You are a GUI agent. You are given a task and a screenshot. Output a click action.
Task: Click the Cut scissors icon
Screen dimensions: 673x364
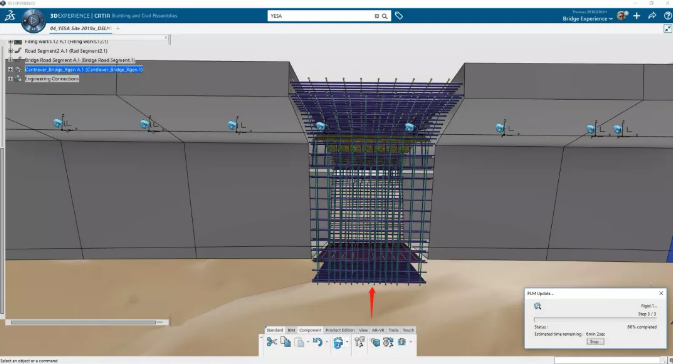tap(271, 342)
